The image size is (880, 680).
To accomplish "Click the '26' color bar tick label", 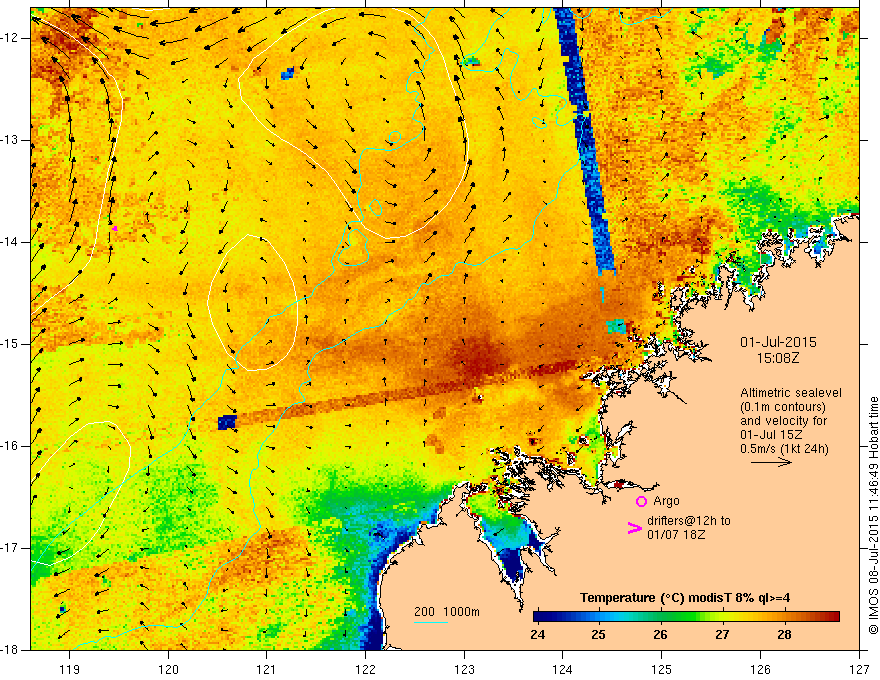I will (x=660, y=635).
